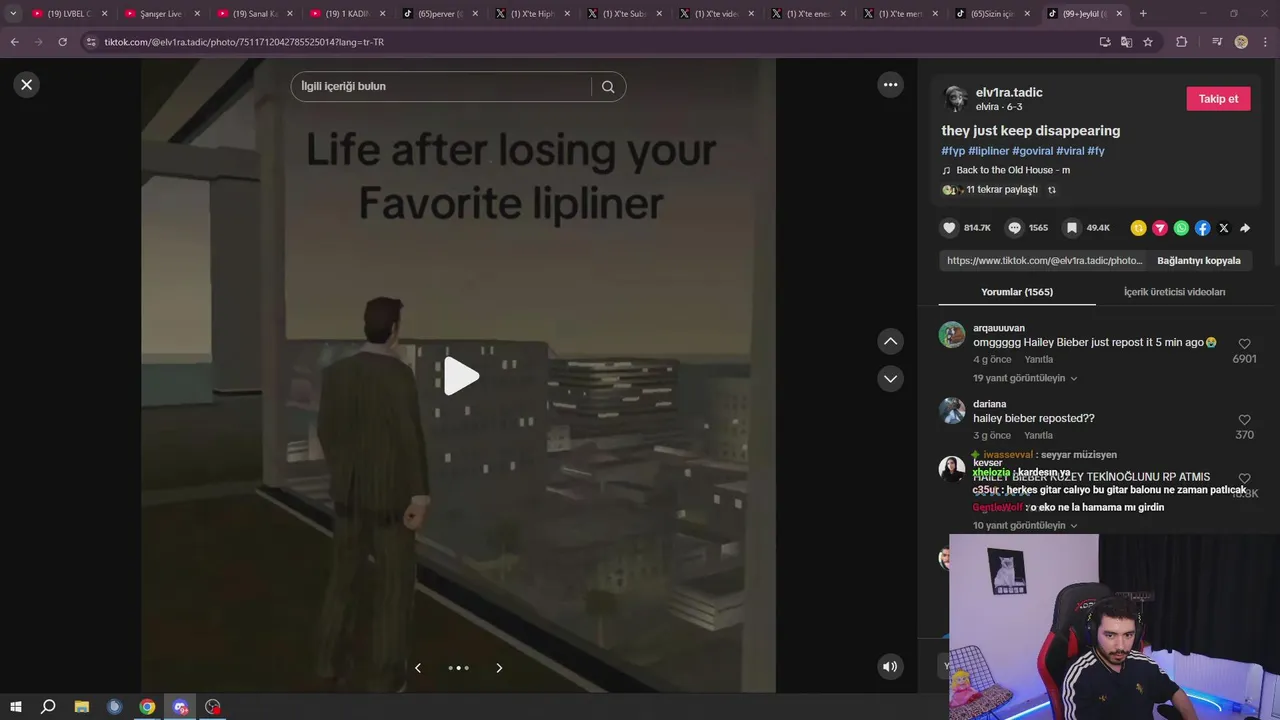Open arqauuuvan's avatar
Viewport: 1280px width, 720px height.
(x=952, y=335)
